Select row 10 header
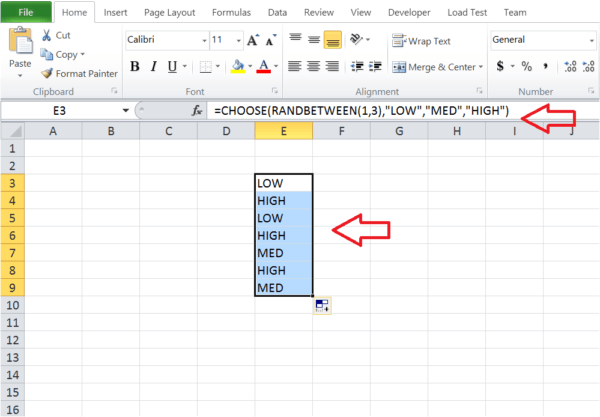The image size is (600, 417). click(13, 305)
